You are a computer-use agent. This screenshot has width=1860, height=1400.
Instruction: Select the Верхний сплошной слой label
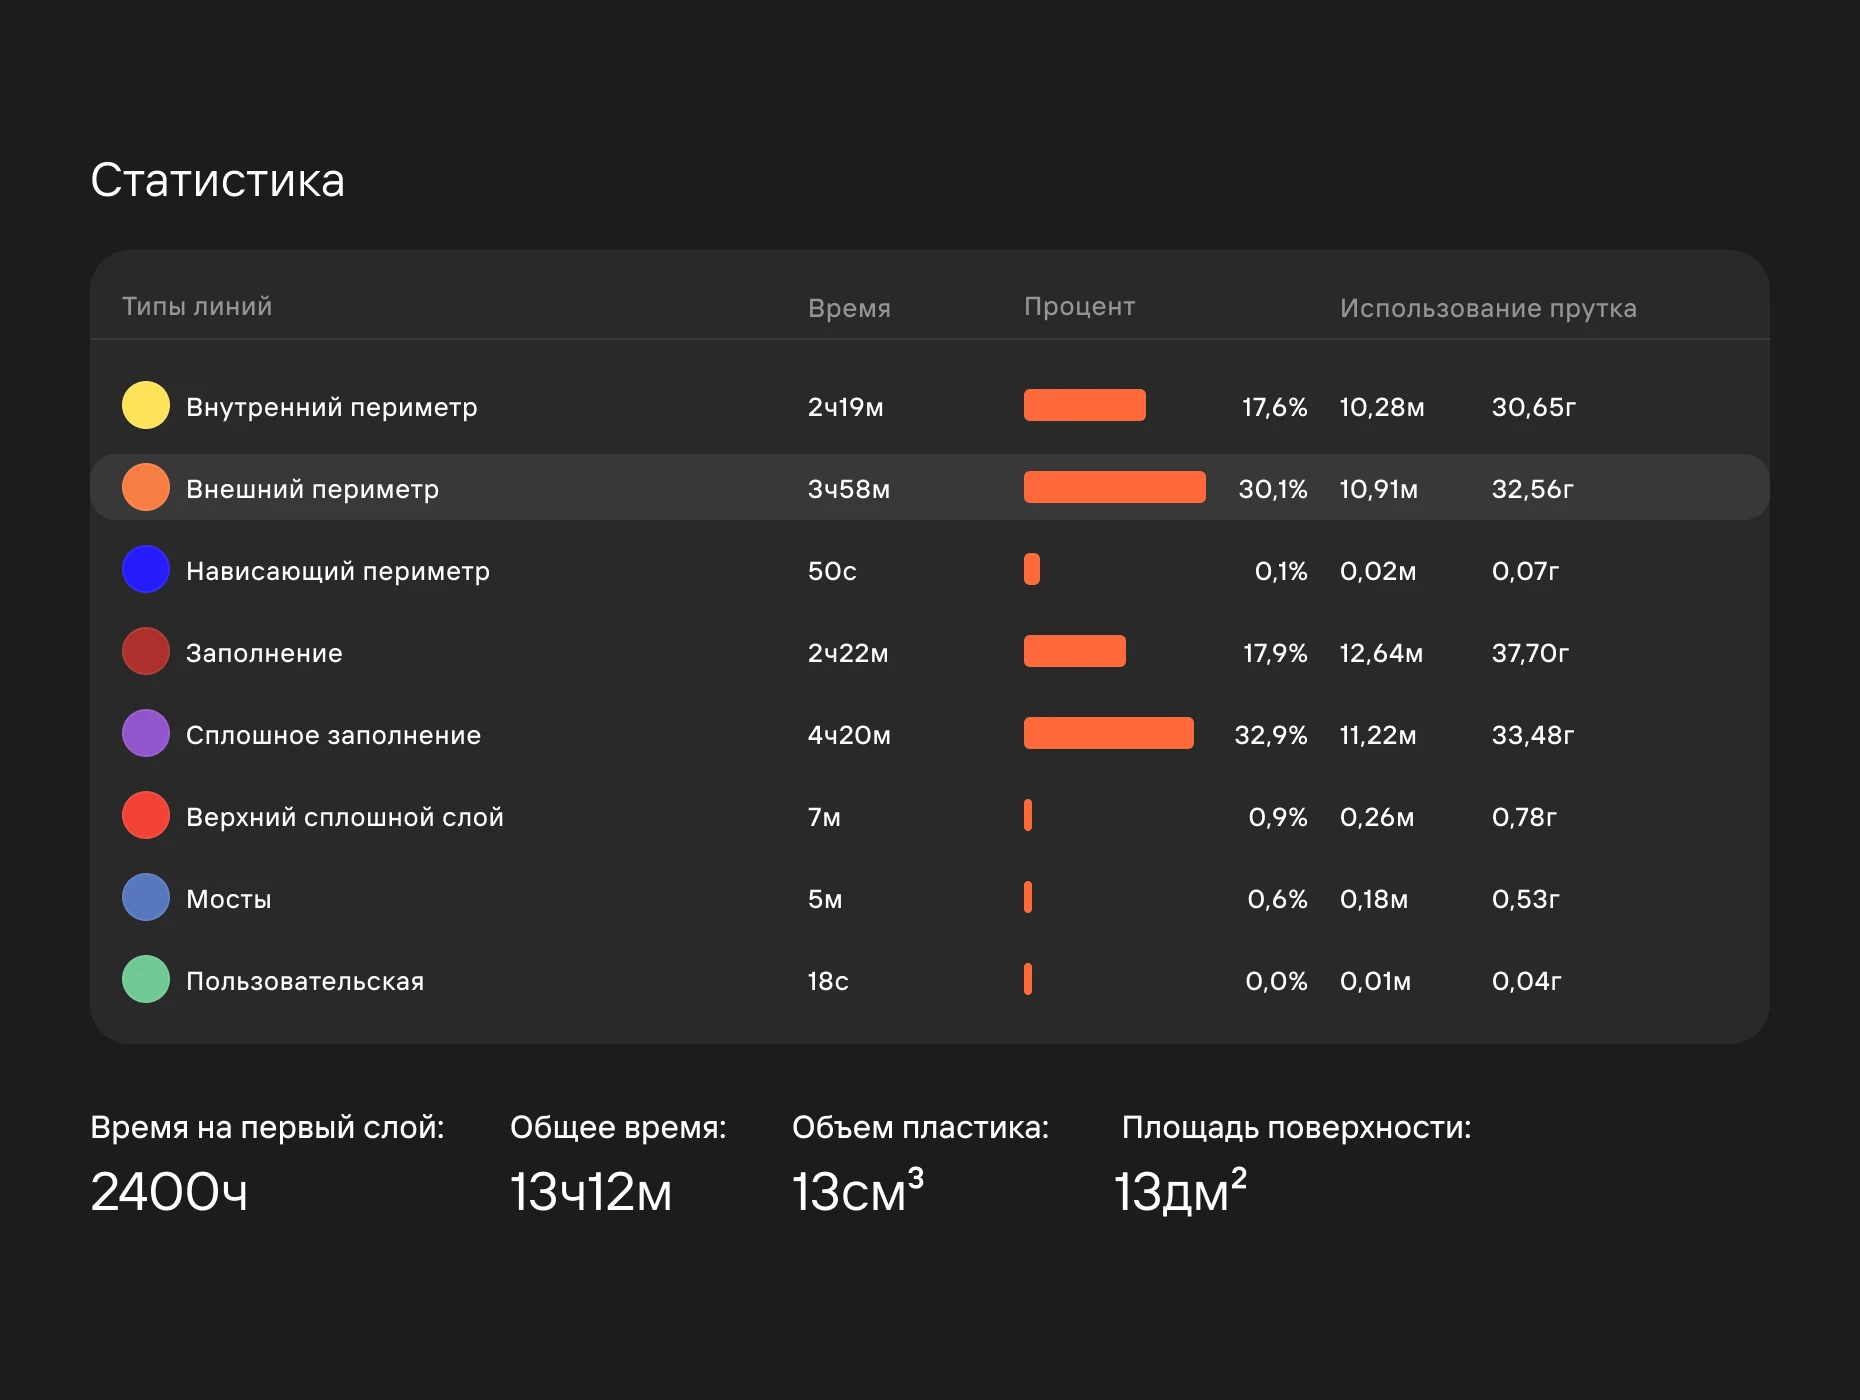pos(345,817)
